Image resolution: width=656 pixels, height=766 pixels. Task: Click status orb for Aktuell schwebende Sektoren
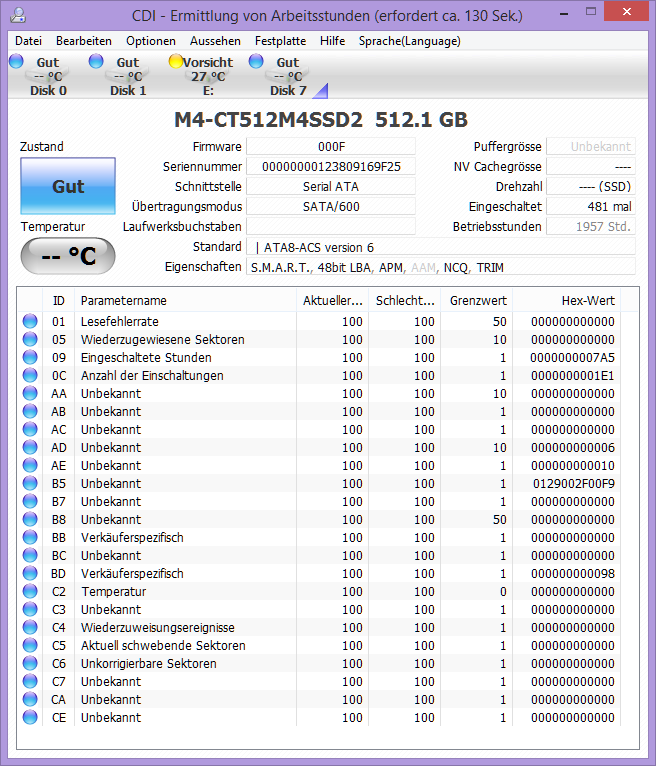tap(30, 645)
